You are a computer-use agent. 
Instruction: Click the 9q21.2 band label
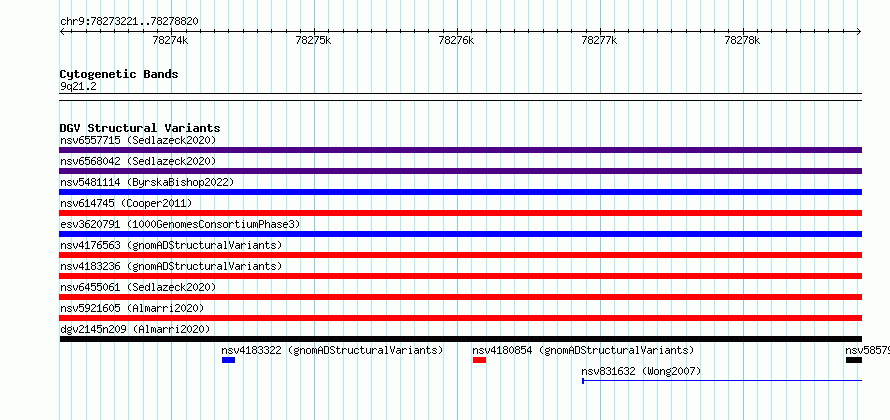78,86
